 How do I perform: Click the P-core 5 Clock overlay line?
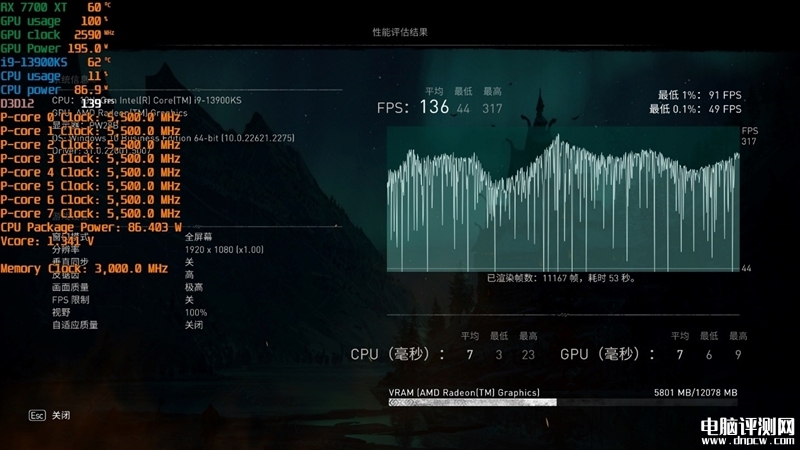pyautogui.click(x=90, y=186)
